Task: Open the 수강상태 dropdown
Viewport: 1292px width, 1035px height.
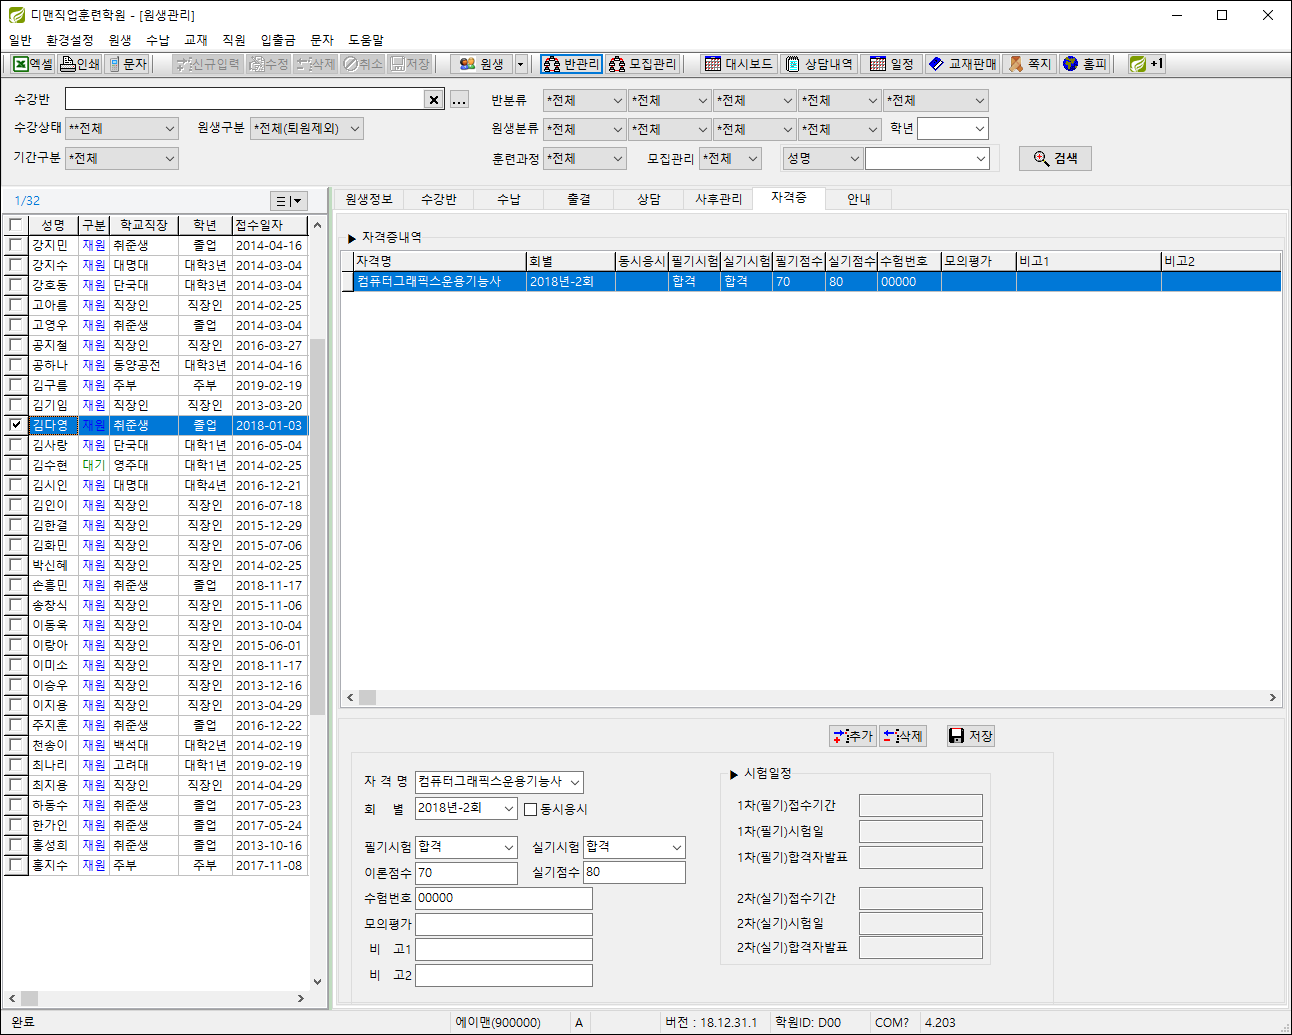Action: point(122,129)
